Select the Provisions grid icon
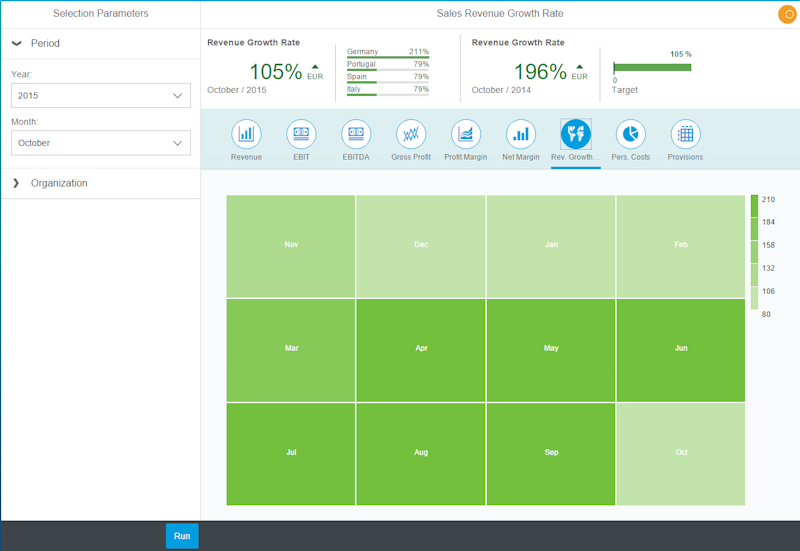Screen dimensions: 800x551 click(685, 134)
